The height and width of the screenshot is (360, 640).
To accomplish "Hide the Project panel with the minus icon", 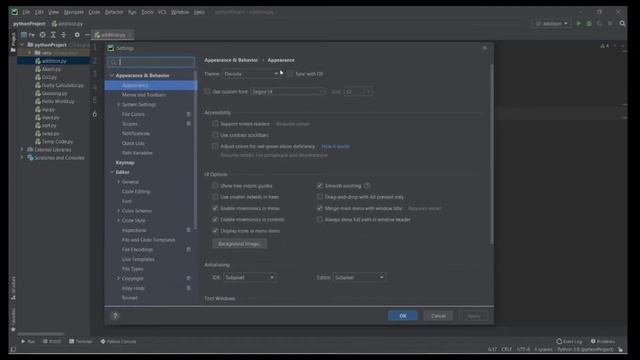I will (87, 35).
